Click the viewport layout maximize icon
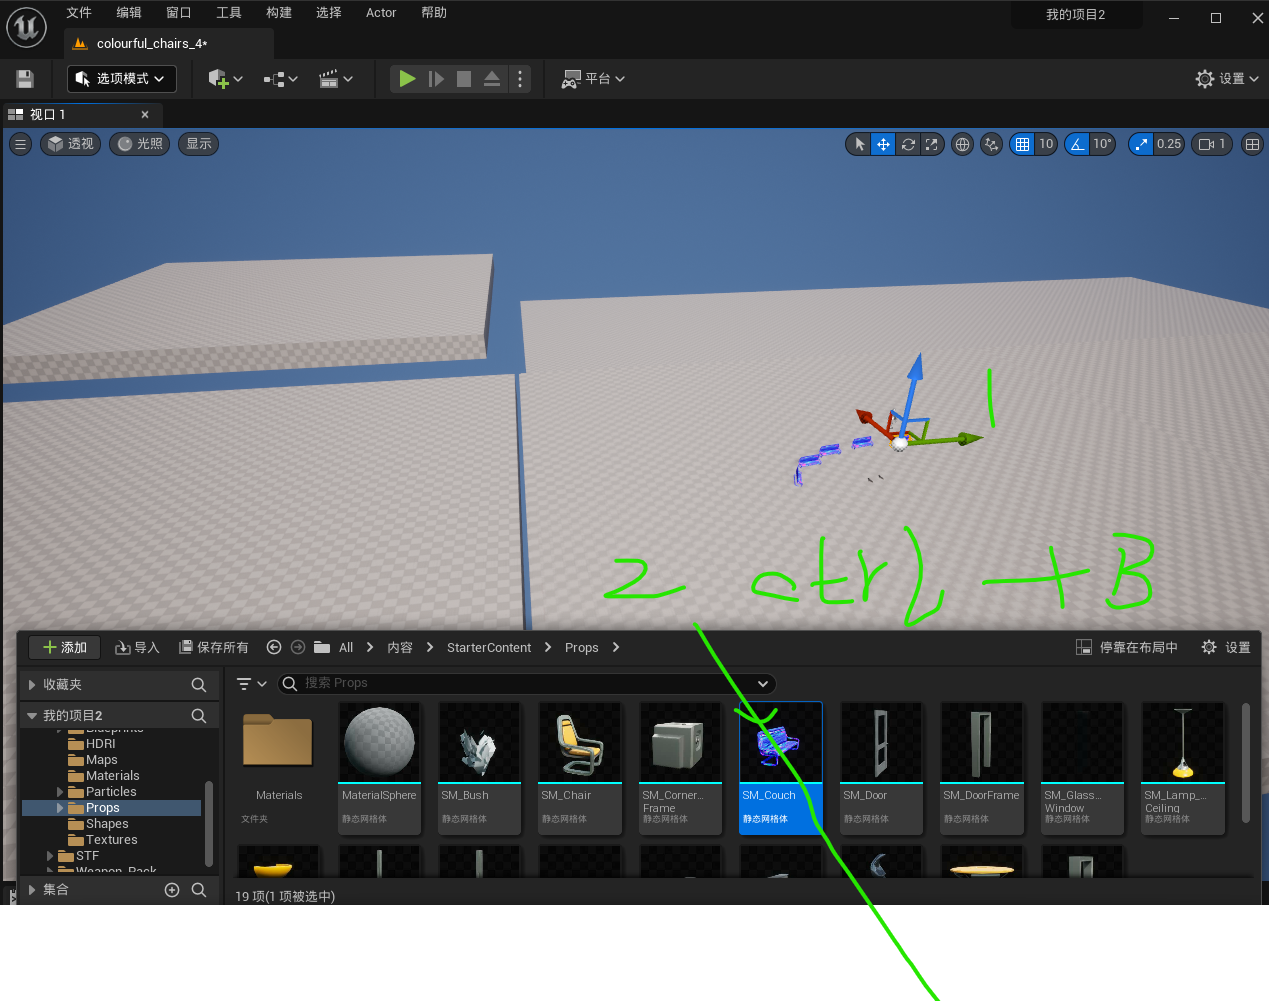Viewport: 1269px width, 1005px height. click(1252, 144)
